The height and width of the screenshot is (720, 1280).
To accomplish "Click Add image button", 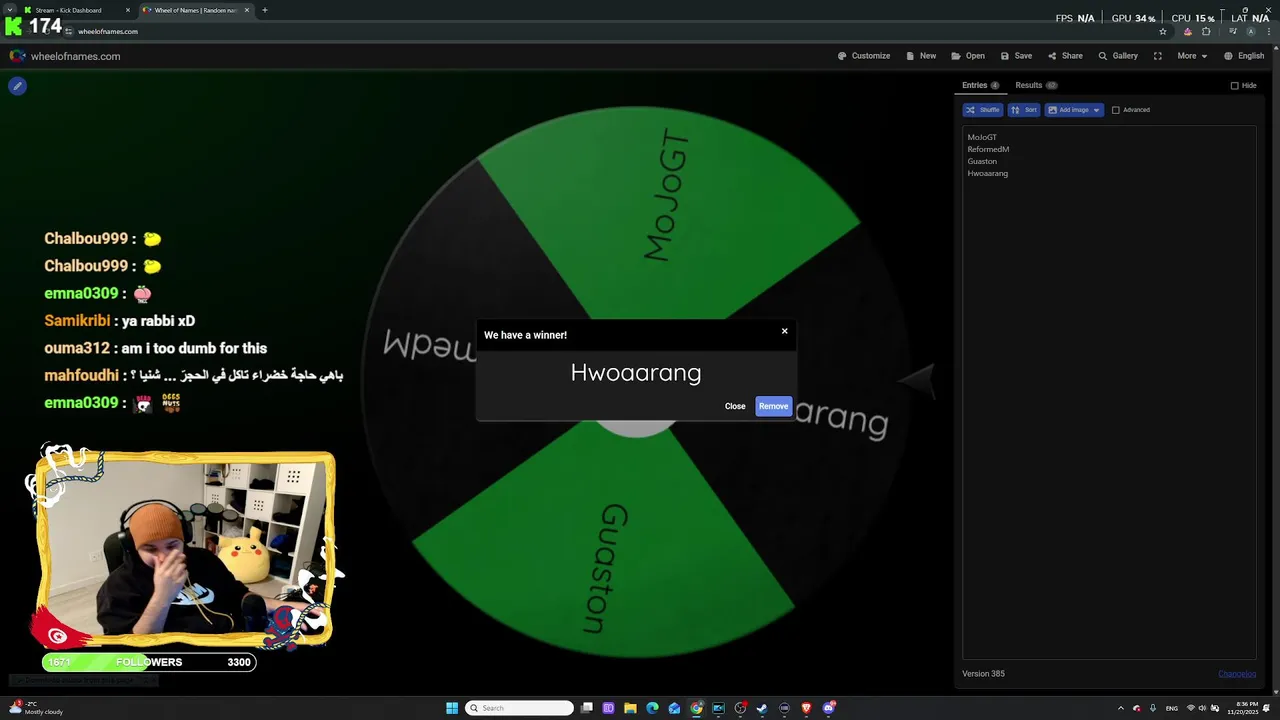I will pos(1067,110).
